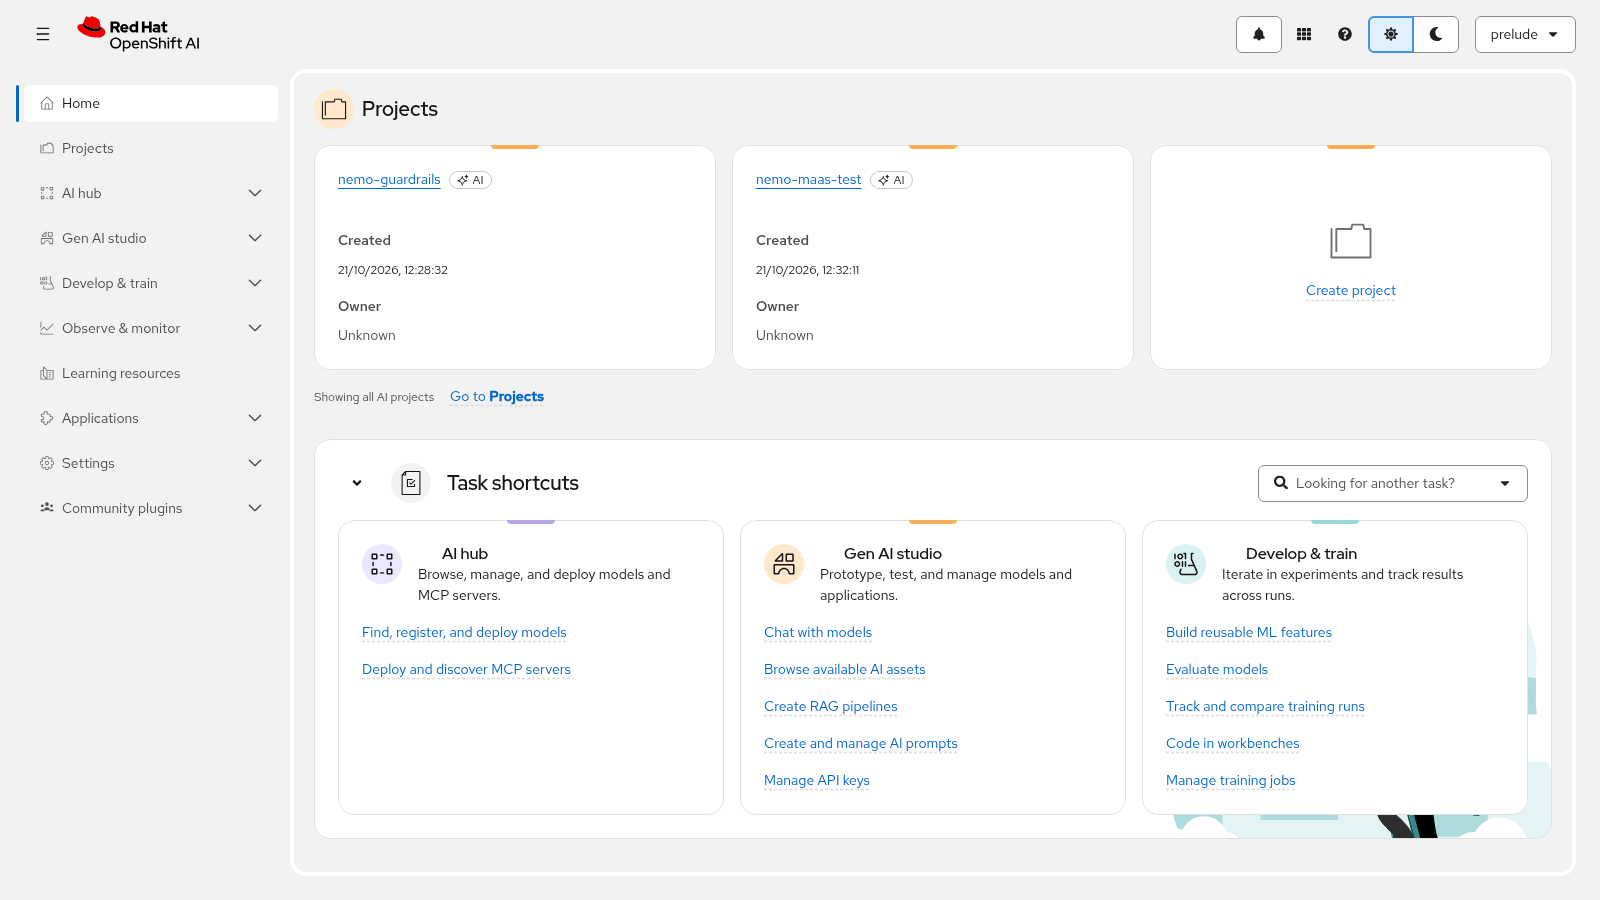This screenshot has height=900, width=1600.
Task: Click the AI label on nemo-maas-test
Action: (891, 180)
